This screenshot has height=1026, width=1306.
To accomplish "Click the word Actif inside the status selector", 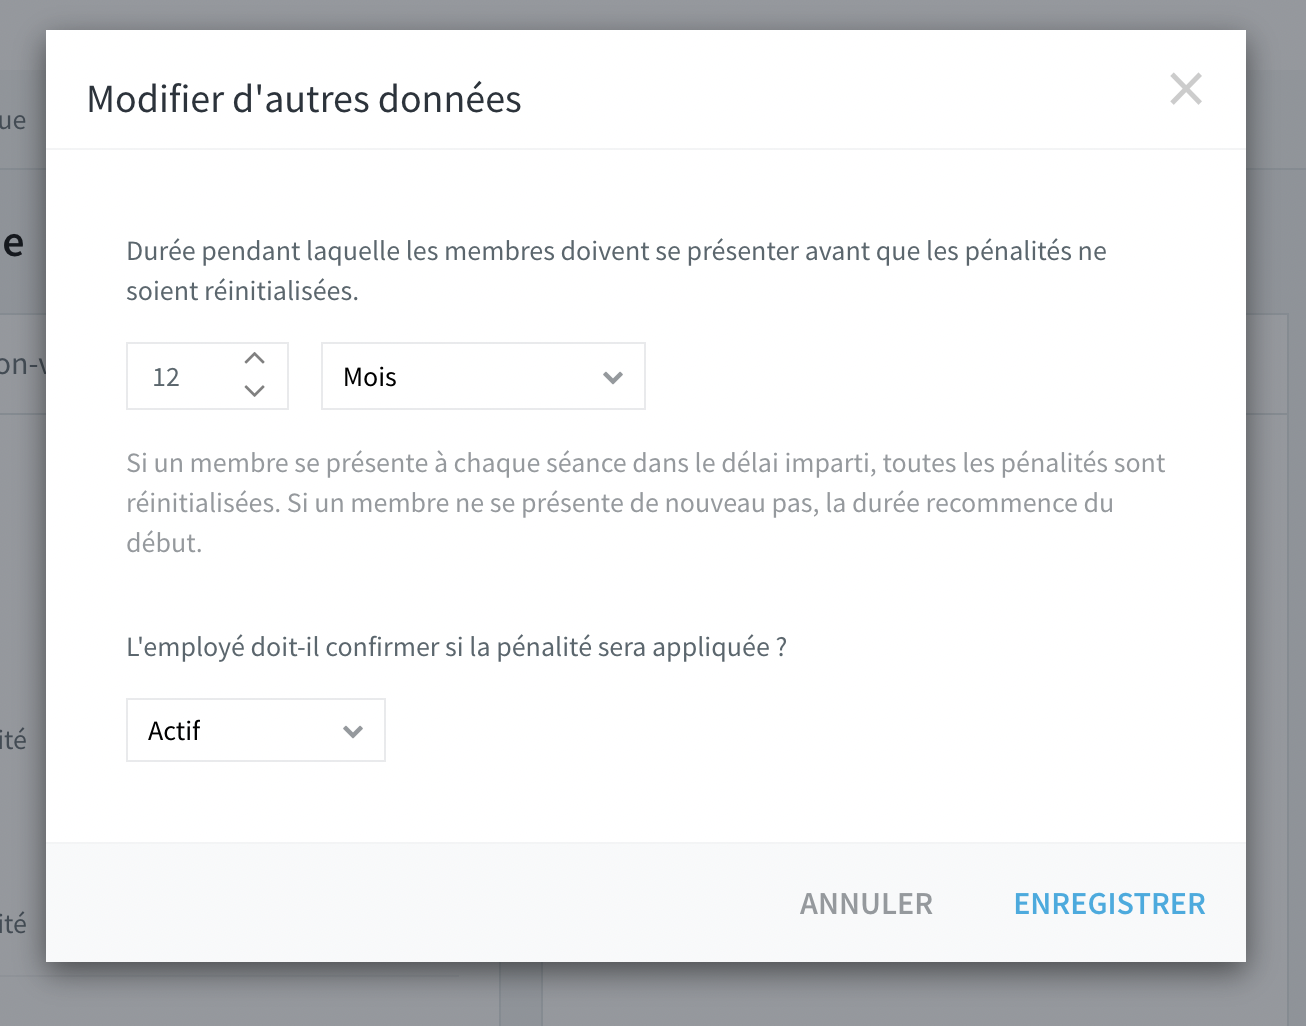I will click(174, 731).
